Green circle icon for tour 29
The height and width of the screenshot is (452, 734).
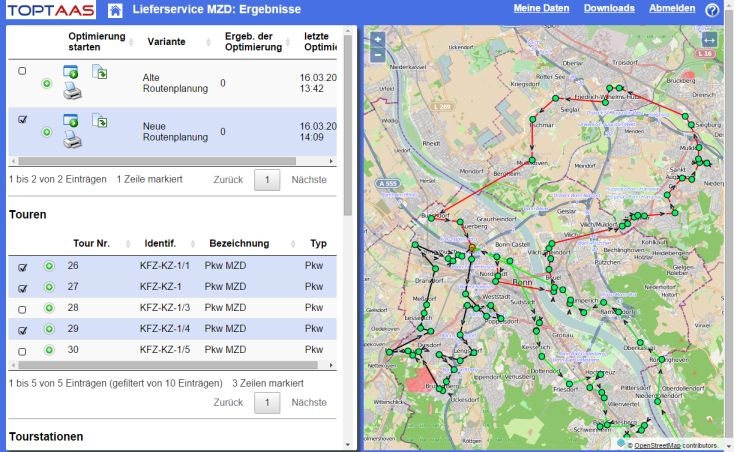pos(49,329)
